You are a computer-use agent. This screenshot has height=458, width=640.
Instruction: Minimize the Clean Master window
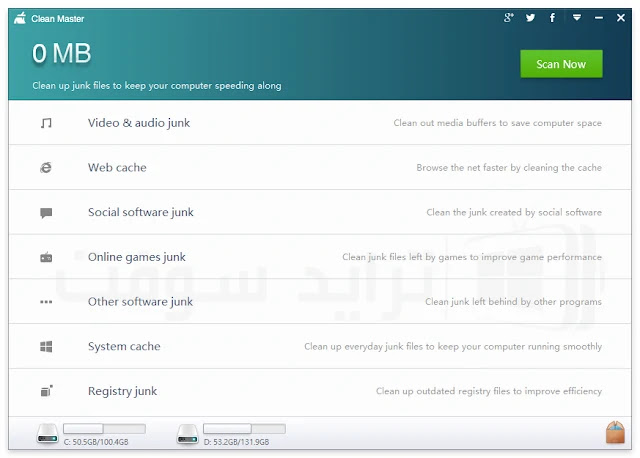(x=599, y=18)
